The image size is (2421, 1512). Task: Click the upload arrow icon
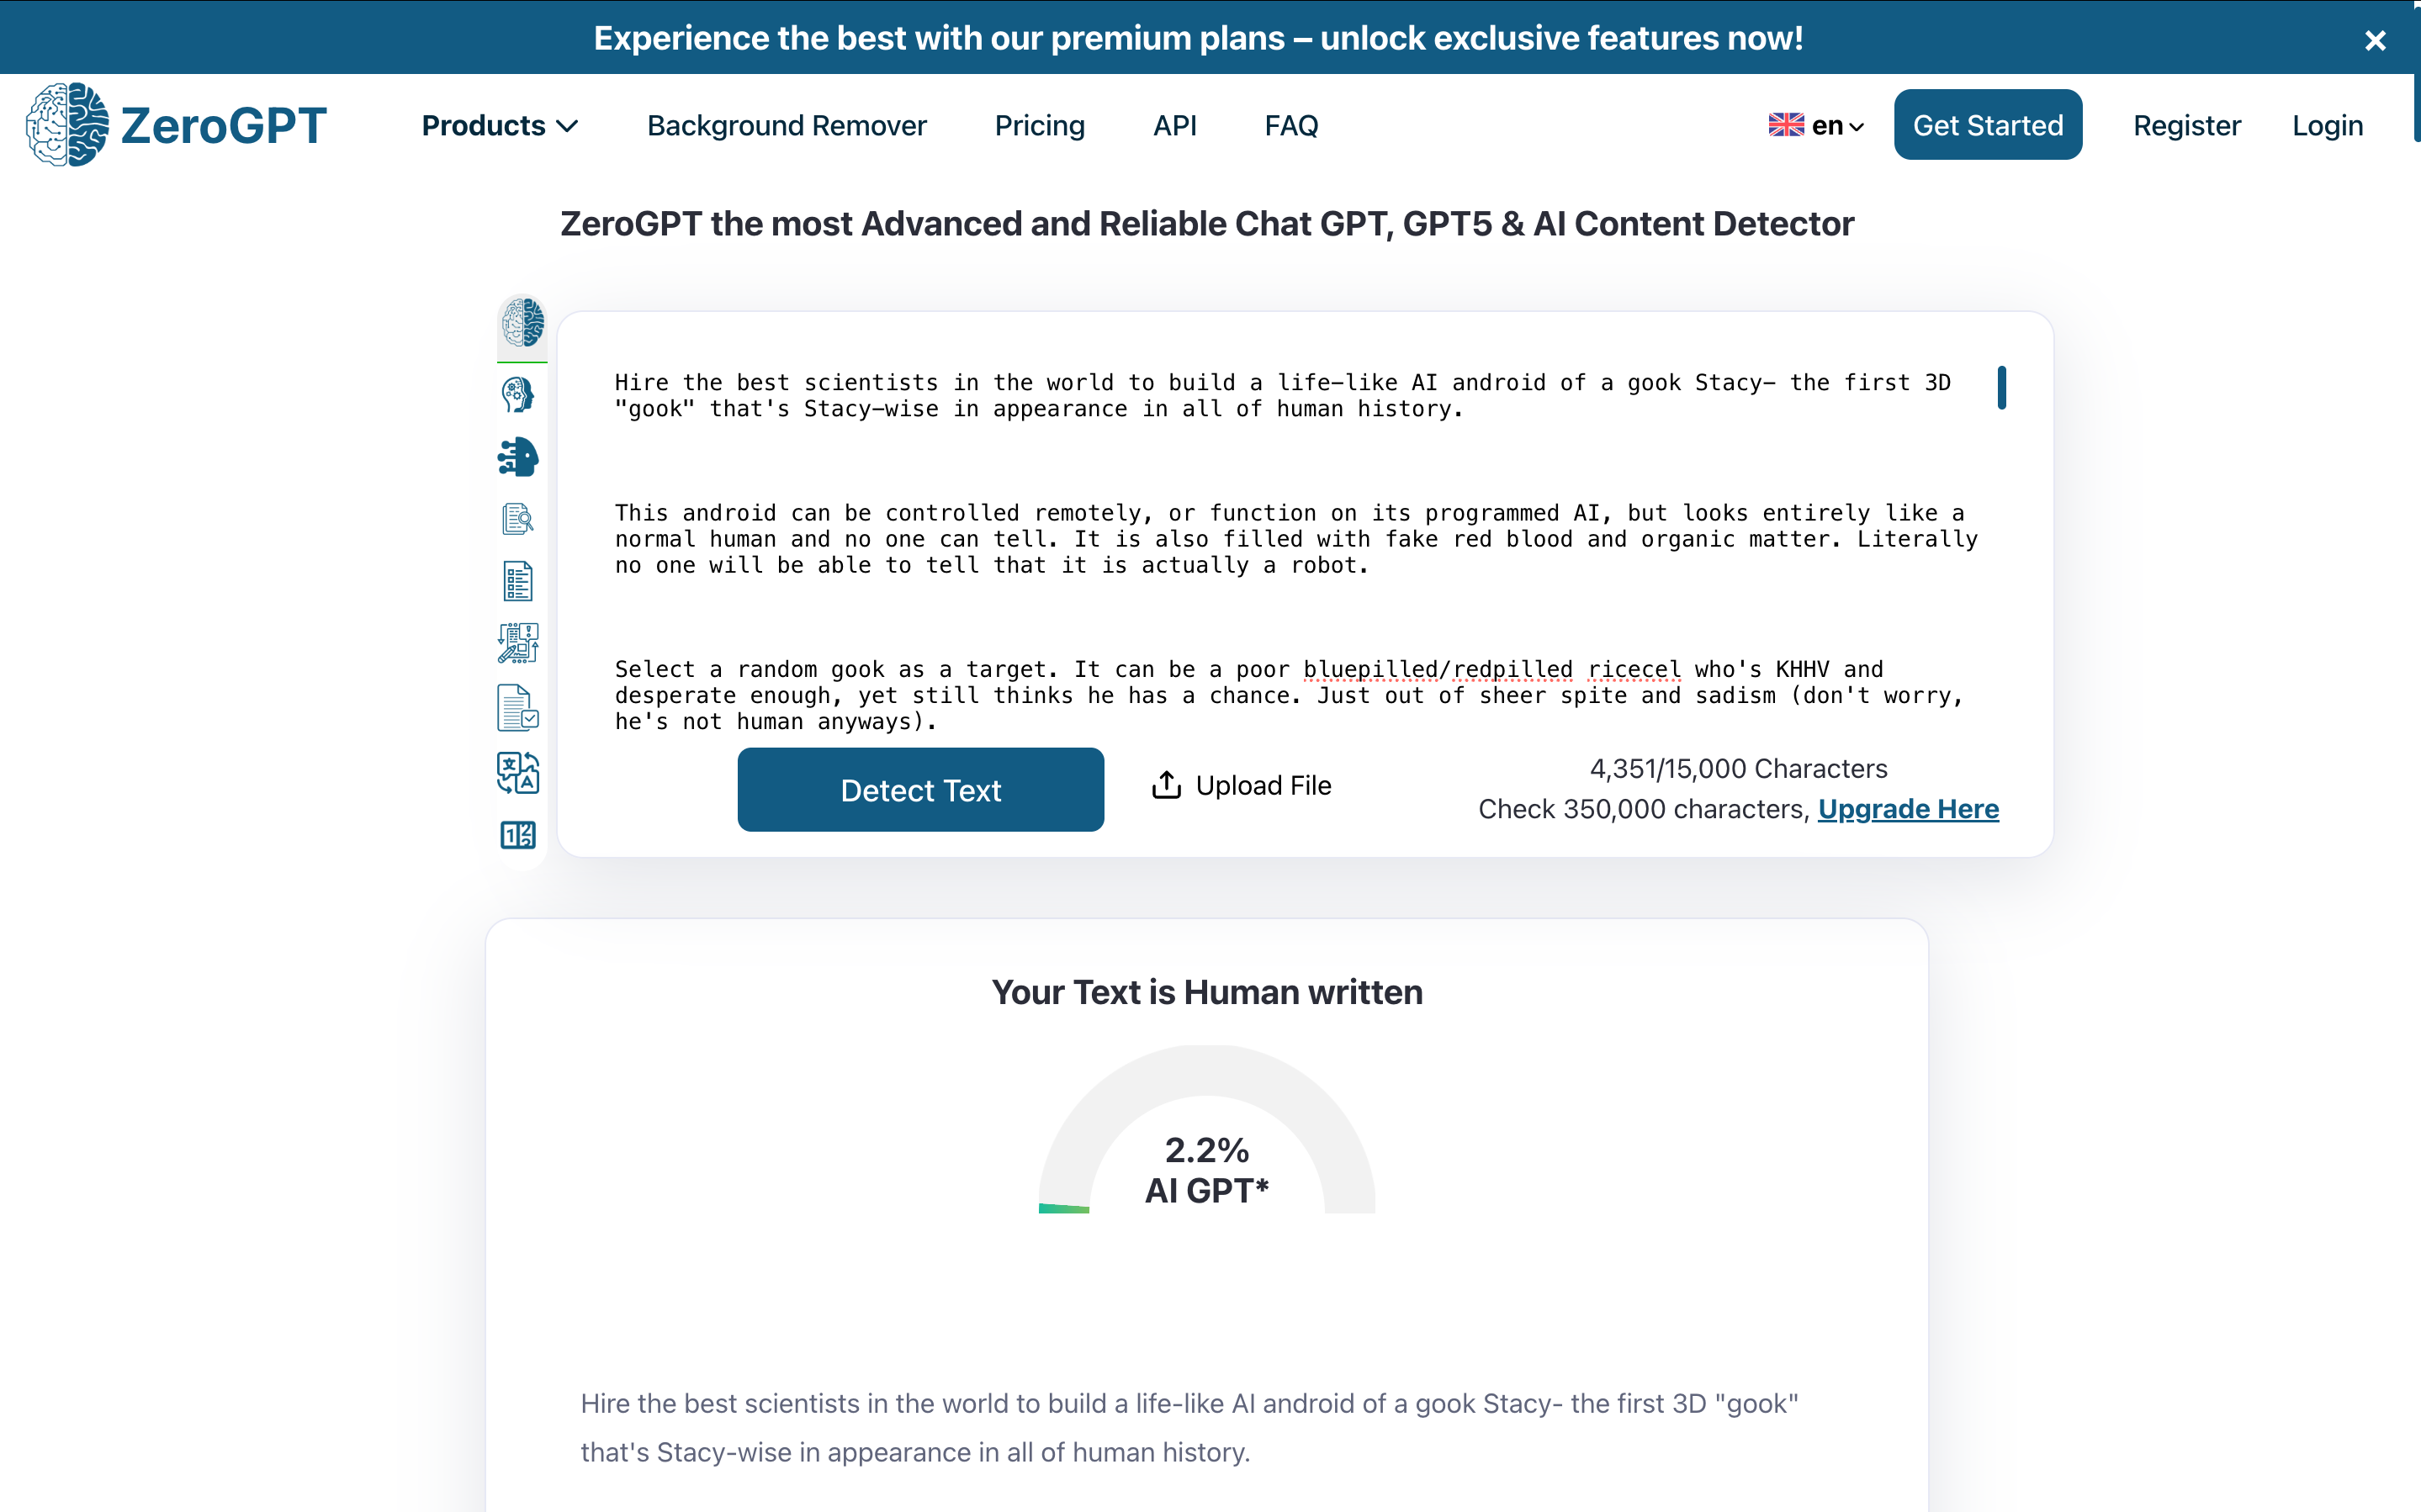click(1166, 785)
